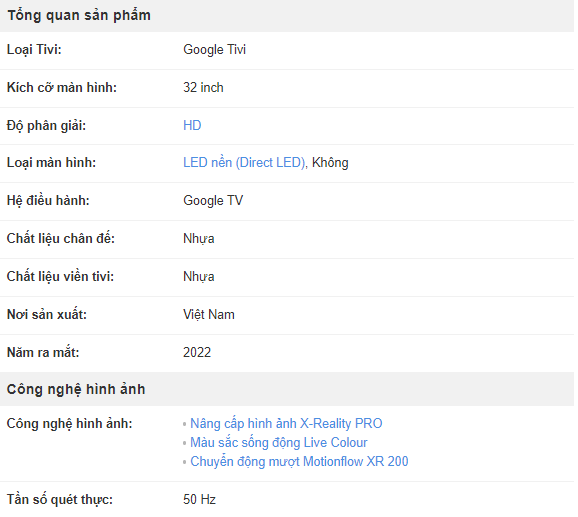Select 'Nhựa' value in Chất liệu chân đế row
The image size is (578, 517).
pyautogui.click(x=199, y=238)
